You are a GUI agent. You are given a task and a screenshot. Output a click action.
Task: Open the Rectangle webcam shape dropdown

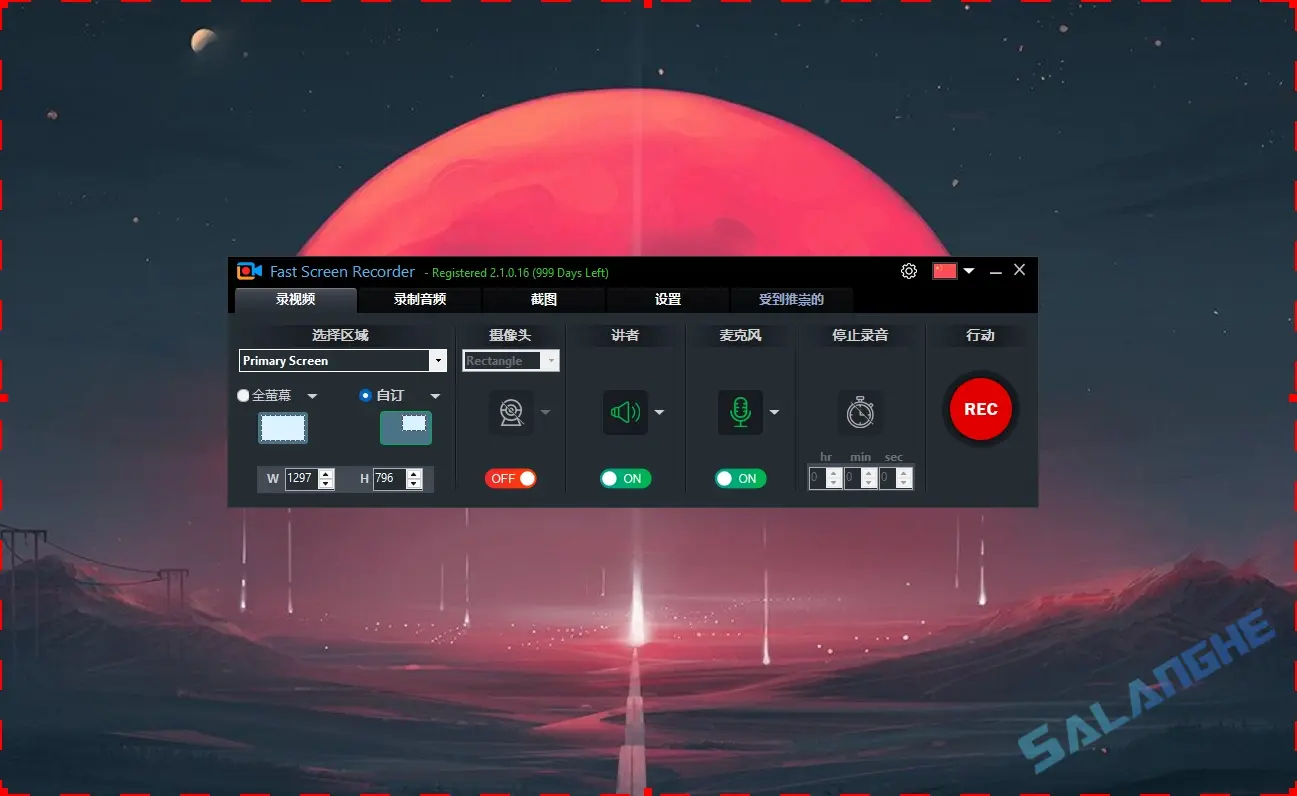pyautogui.click(x=551, y=360)
